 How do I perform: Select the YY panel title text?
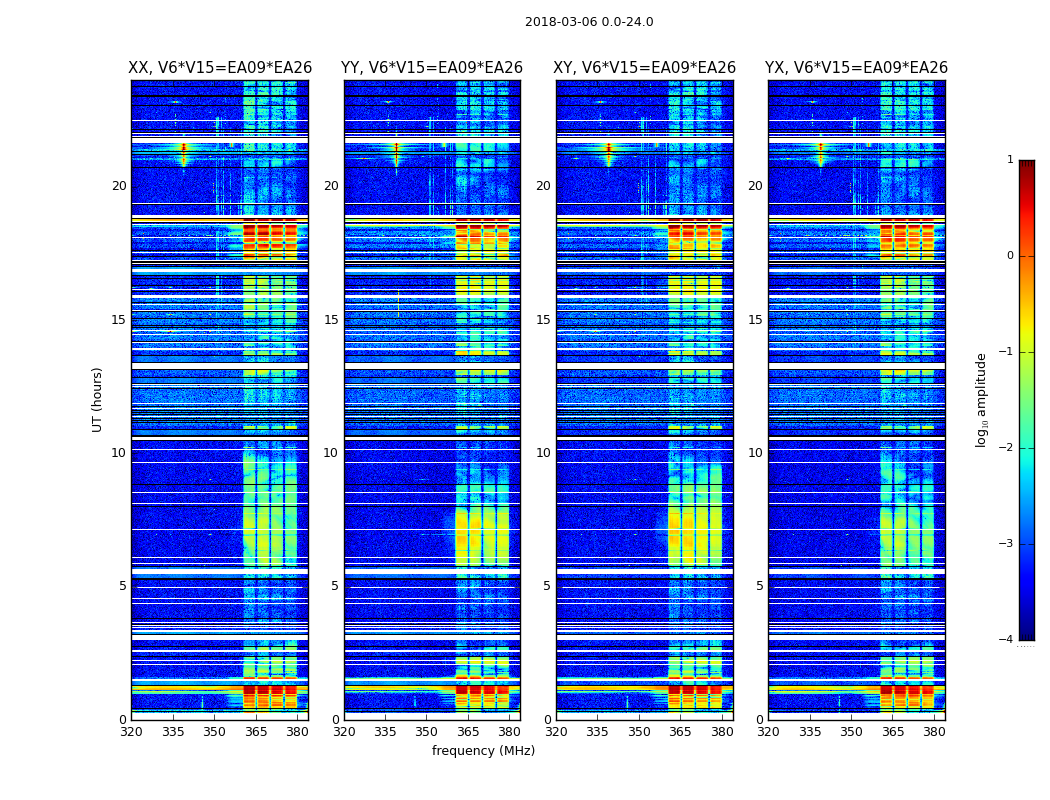pos(432,68)
